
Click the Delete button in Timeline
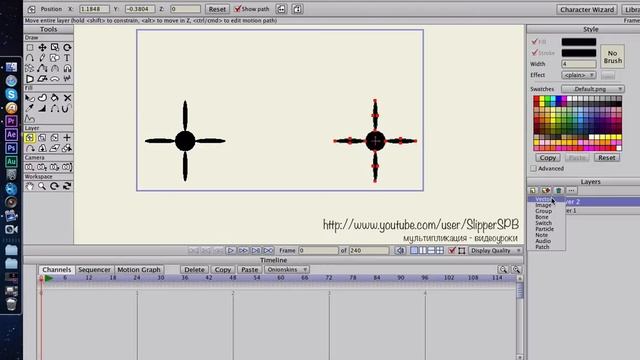coord(194,269)
